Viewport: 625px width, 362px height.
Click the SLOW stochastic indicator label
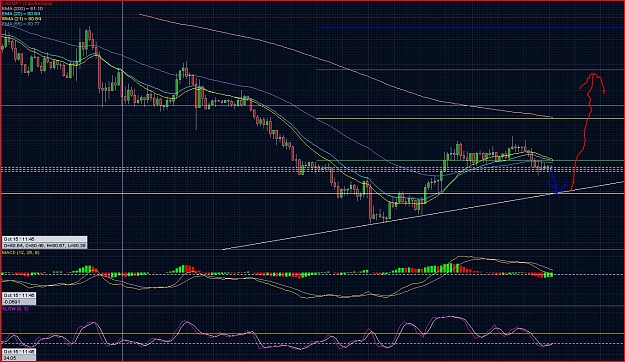pos(15,309)
